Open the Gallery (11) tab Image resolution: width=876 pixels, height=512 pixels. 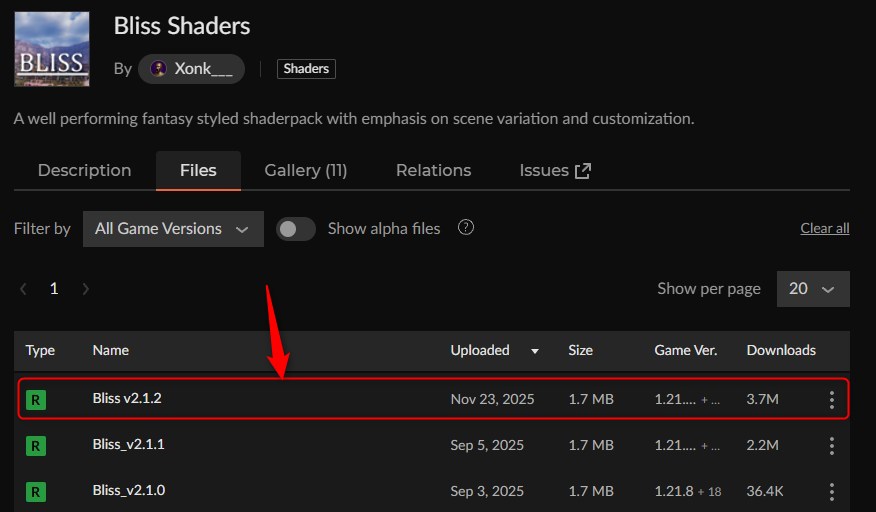[306, 170]
